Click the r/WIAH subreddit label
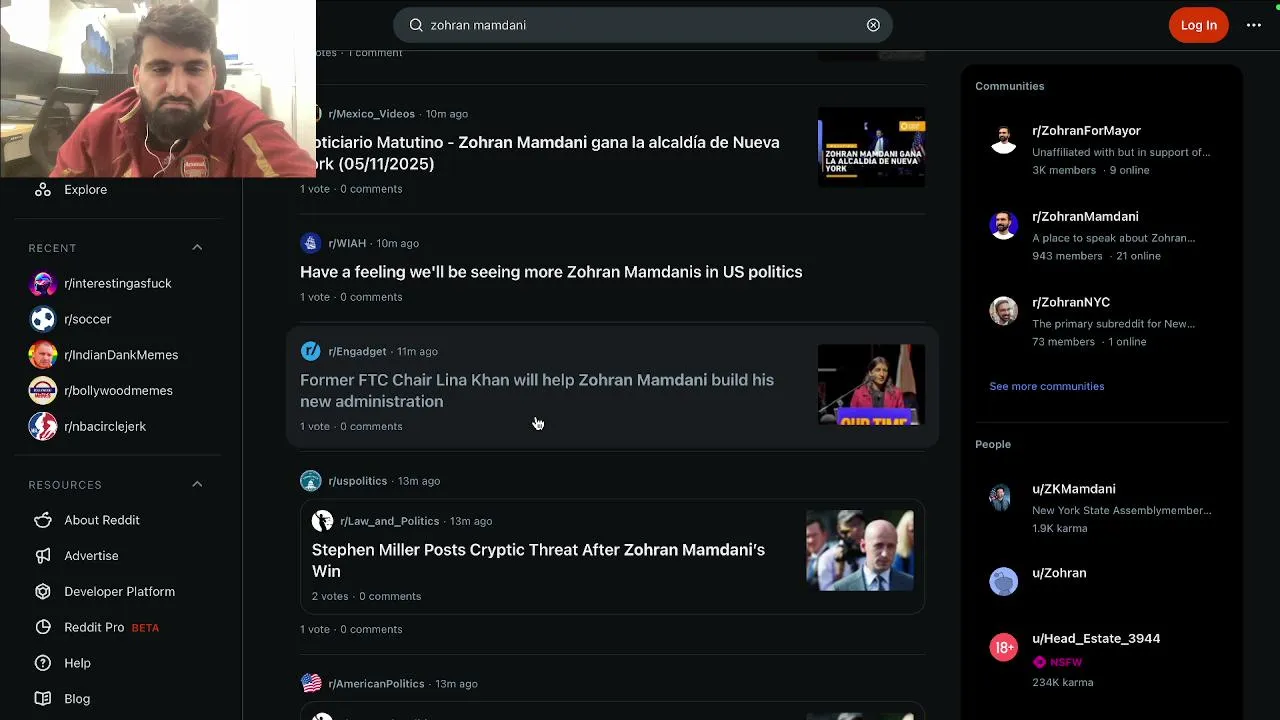Viewport: 1280px width, 720px height. pos(347,244)
